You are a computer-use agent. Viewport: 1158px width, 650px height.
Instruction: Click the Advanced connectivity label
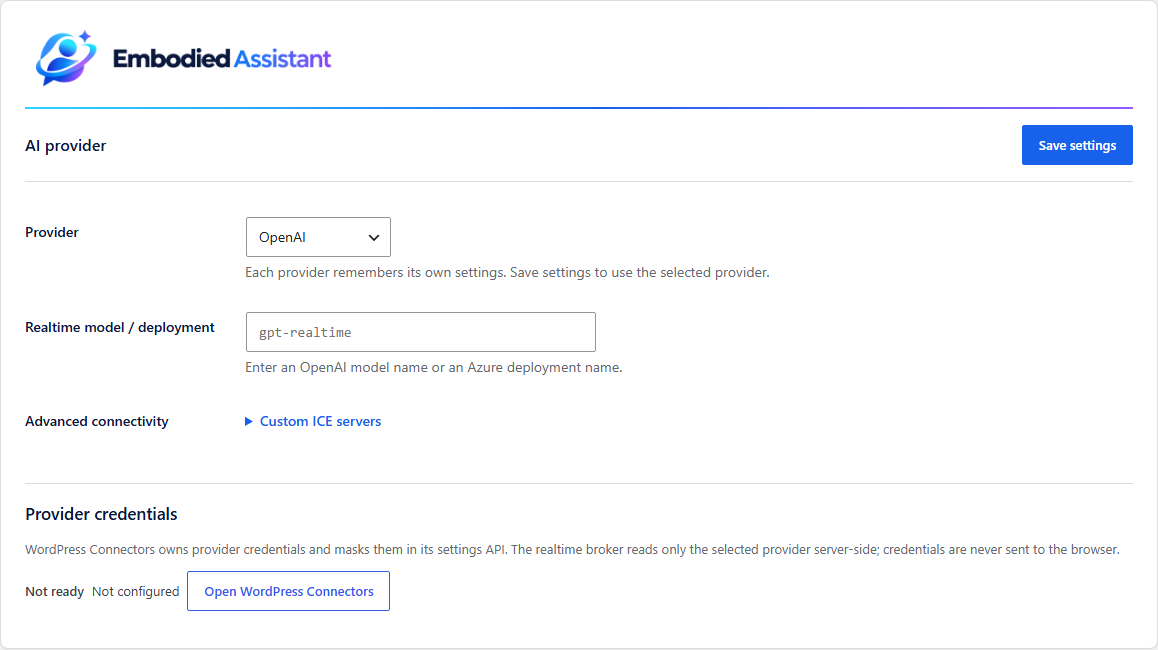pos(97,421)
